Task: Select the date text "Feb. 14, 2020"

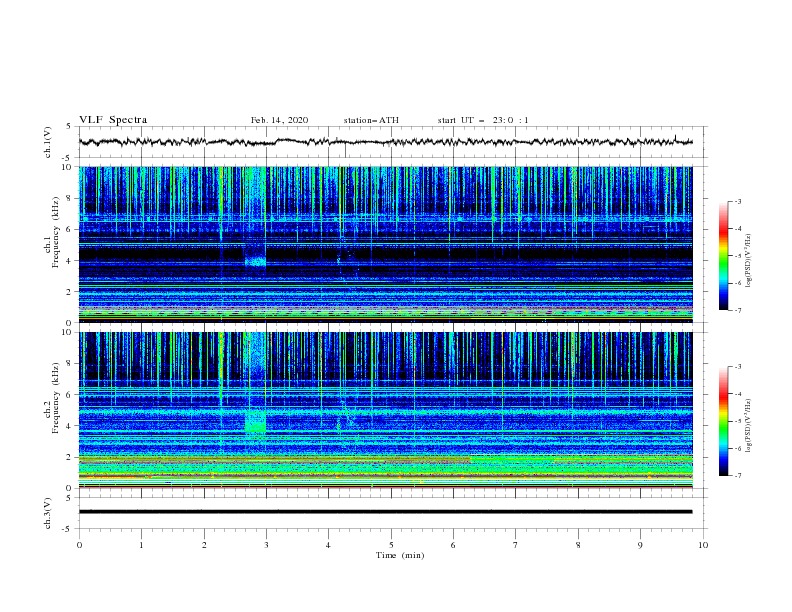Action: 279,120
